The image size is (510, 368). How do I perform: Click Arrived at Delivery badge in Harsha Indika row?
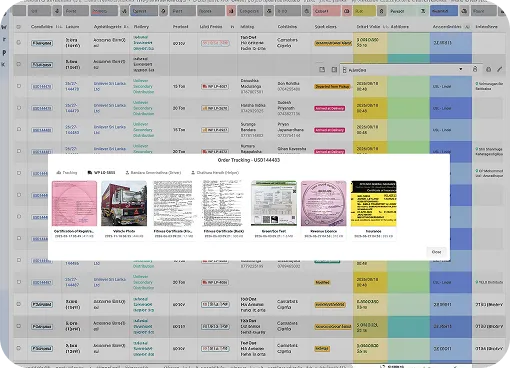[x=330, y=108]
